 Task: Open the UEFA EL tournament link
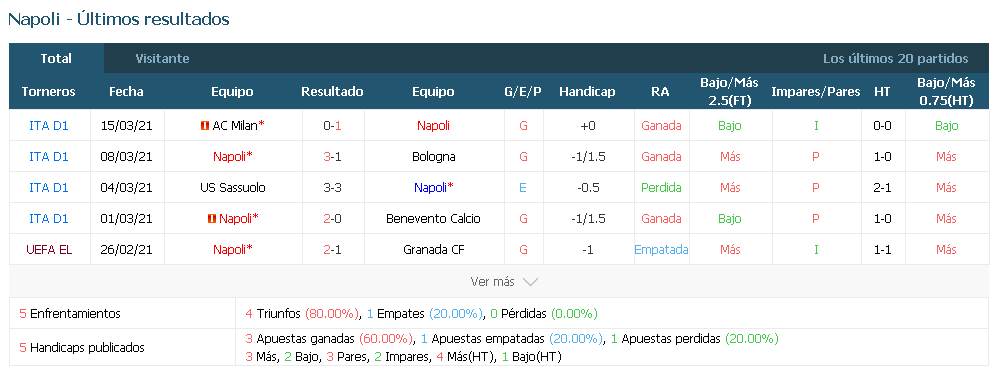[x=49, y=250]
